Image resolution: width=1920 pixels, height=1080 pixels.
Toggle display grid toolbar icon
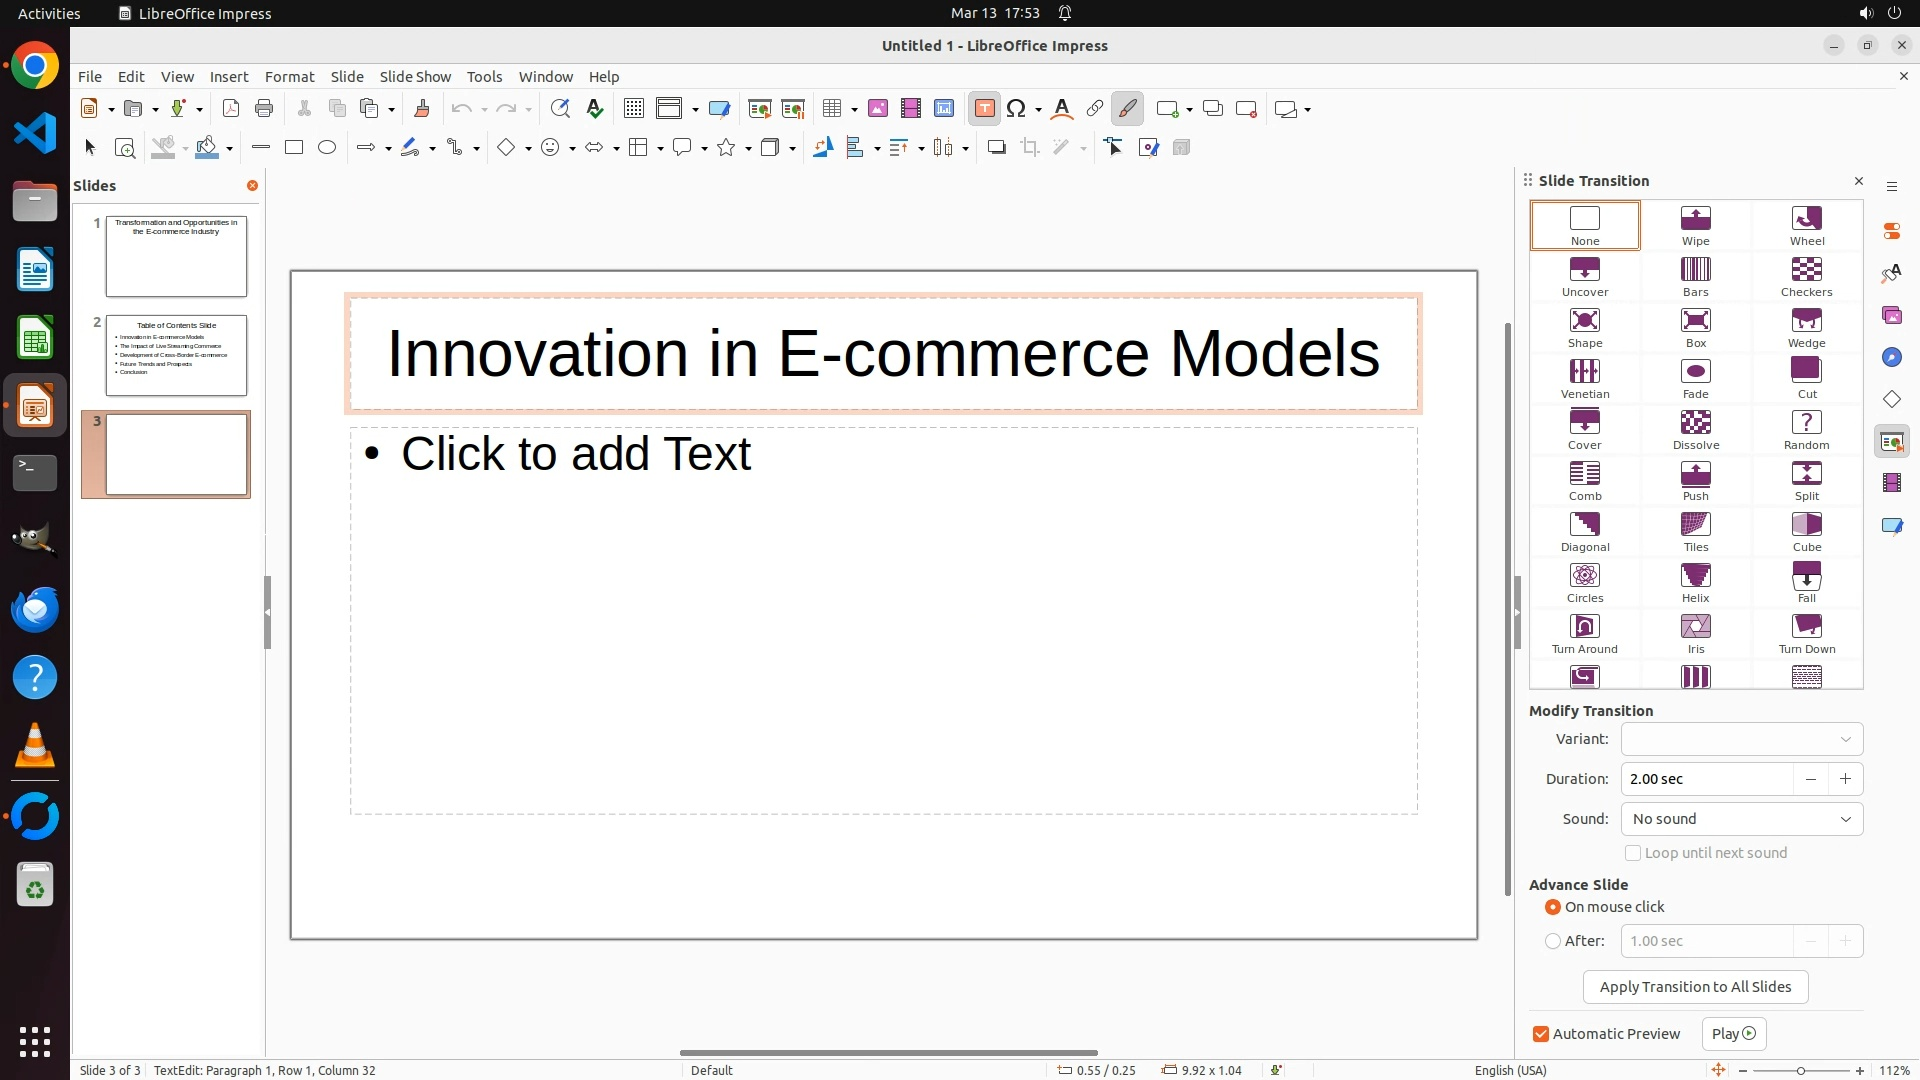click(x=633, y=109)
